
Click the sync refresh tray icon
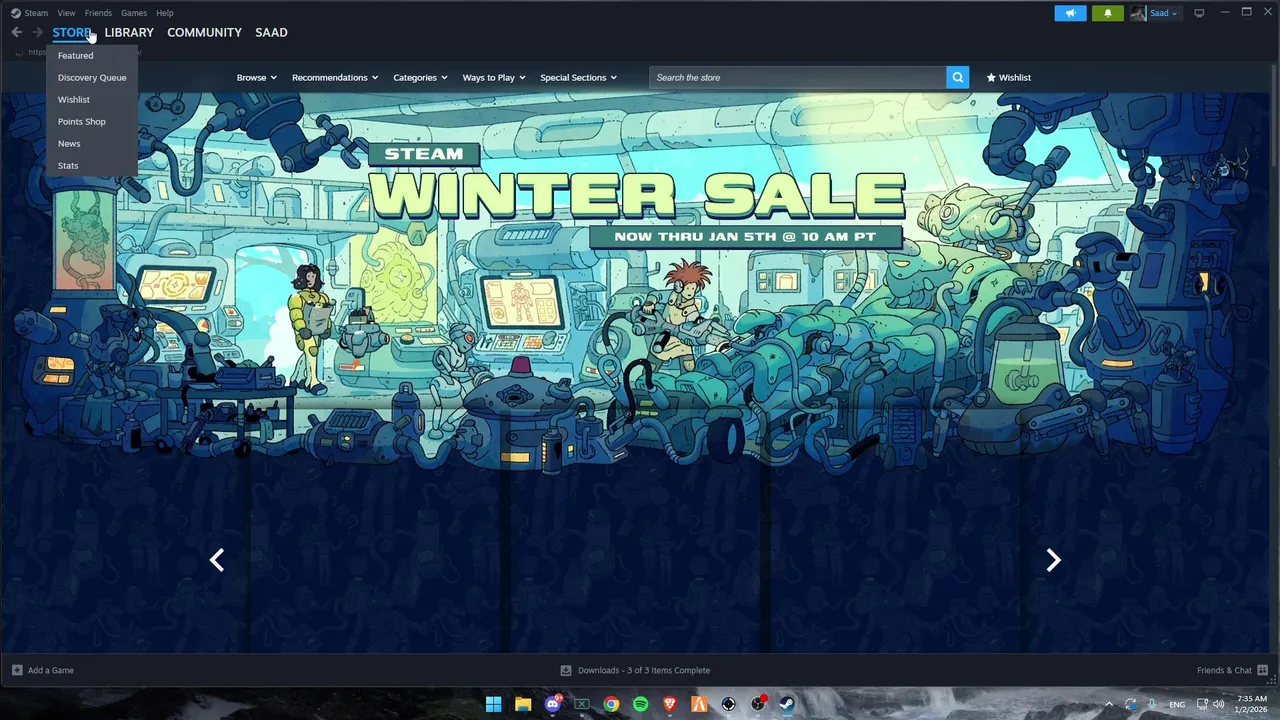pos(1130,704)
